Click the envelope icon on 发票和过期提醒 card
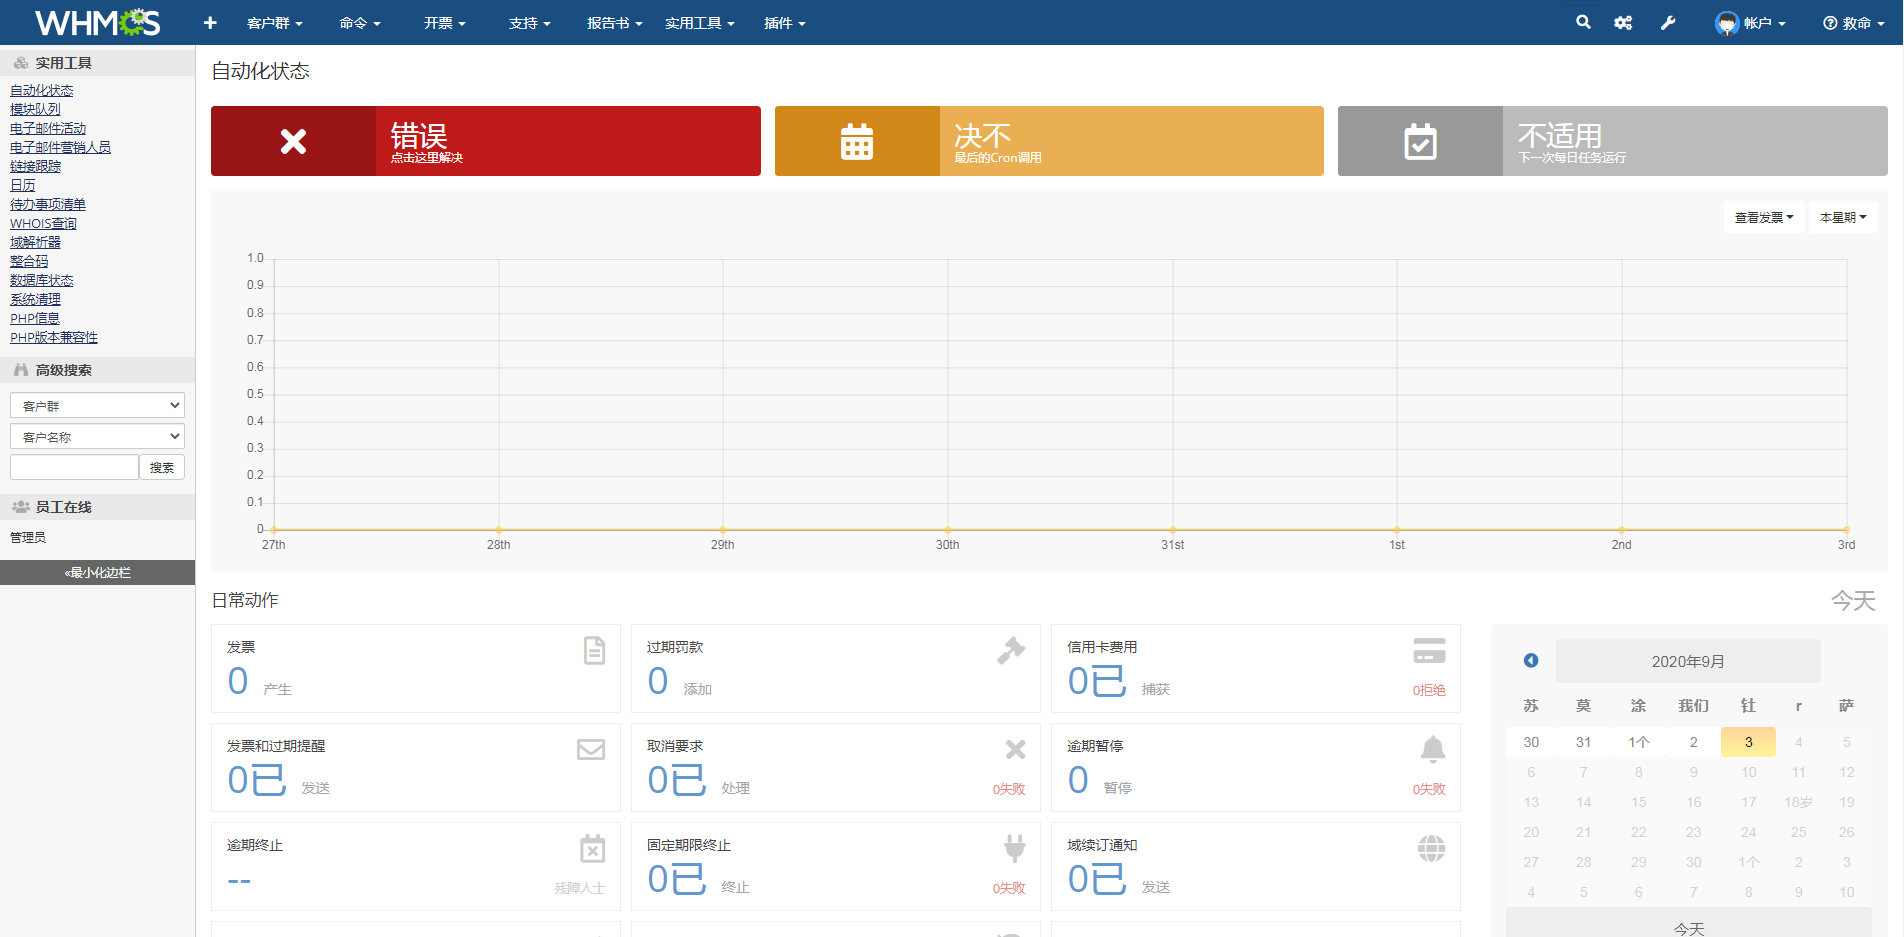The height and width of the screenshot is (937, 1904). (x=590, y=749)
